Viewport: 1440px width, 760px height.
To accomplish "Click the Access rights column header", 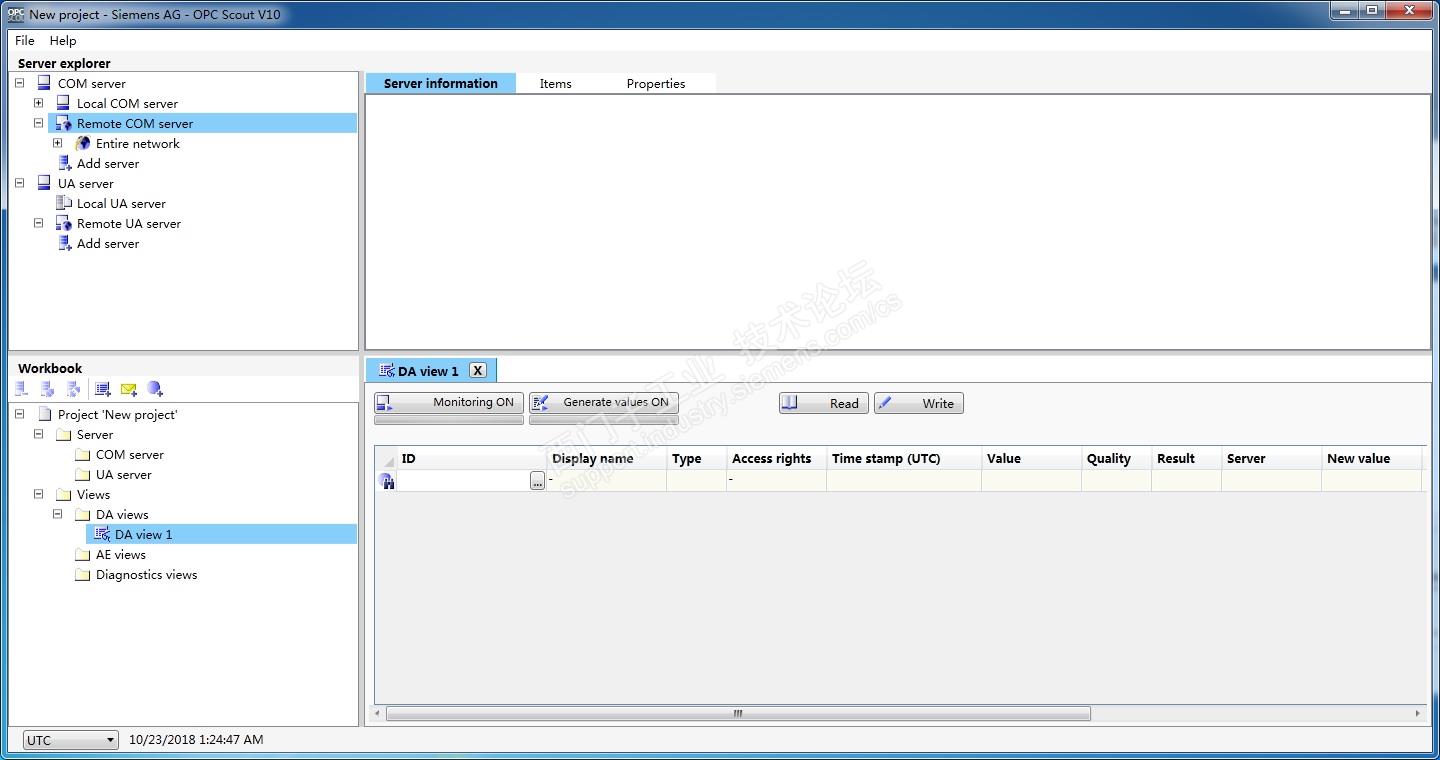I will (777, 458).
